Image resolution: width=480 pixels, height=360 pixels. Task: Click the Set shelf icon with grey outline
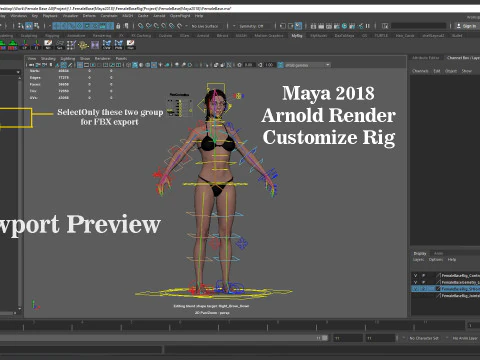(60, 44)
